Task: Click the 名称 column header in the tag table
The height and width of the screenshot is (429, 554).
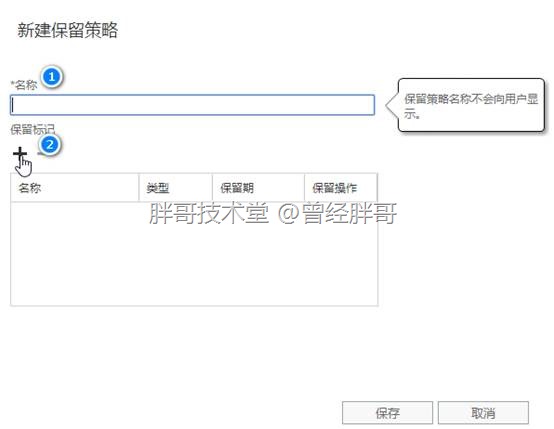Action: click(x=75, y=188)
